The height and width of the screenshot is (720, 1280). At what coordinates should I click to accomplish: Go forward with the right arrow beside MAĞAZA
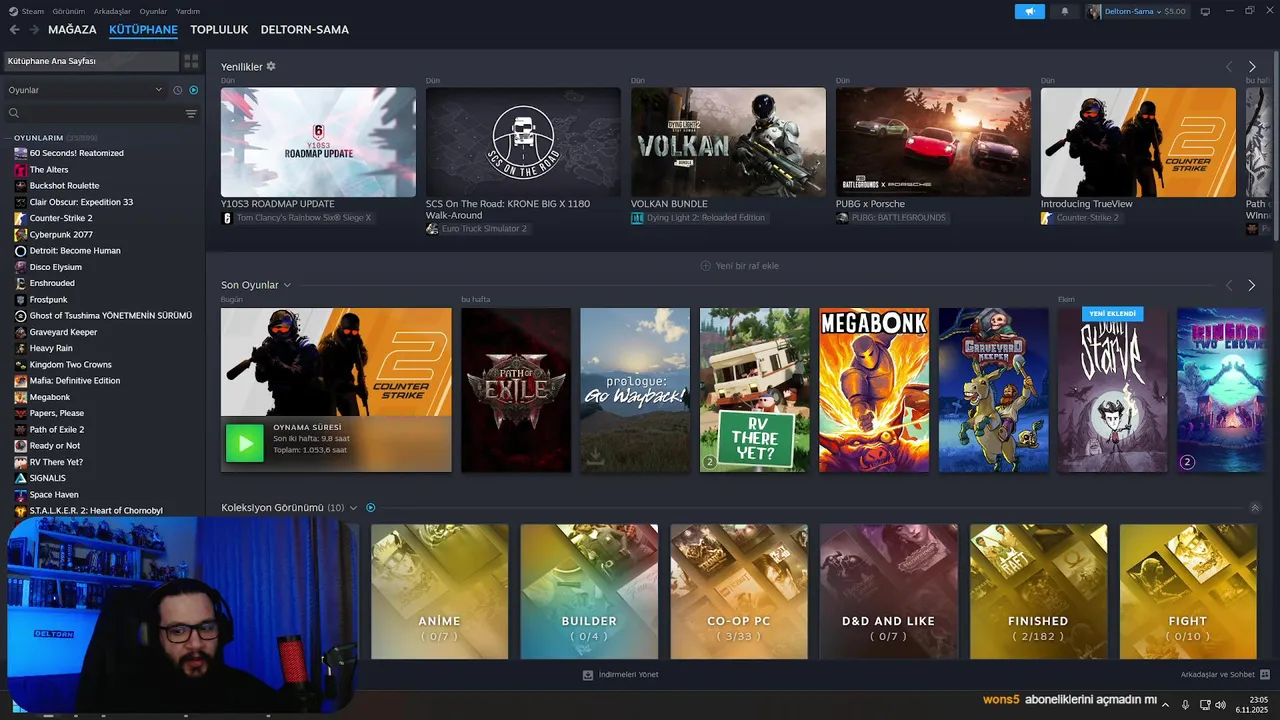[x=32, y=30]
